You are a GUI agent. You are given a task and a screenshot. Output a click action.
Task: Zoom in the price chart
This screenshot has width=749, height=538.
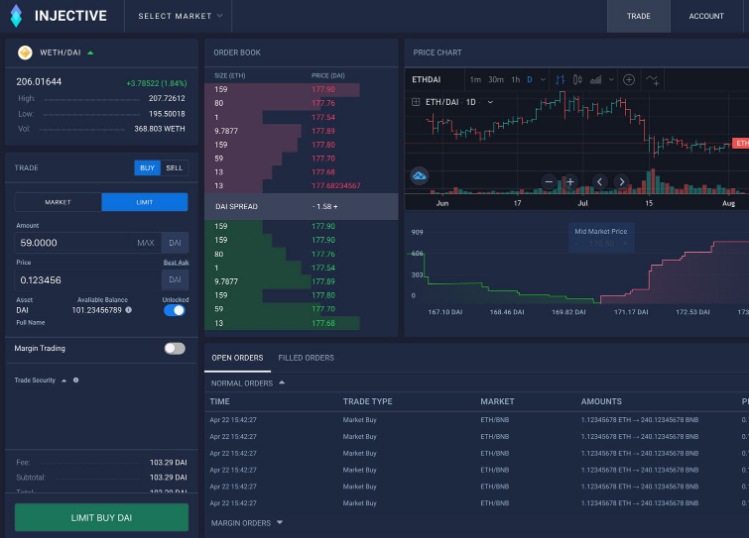[x=570, y=182]
